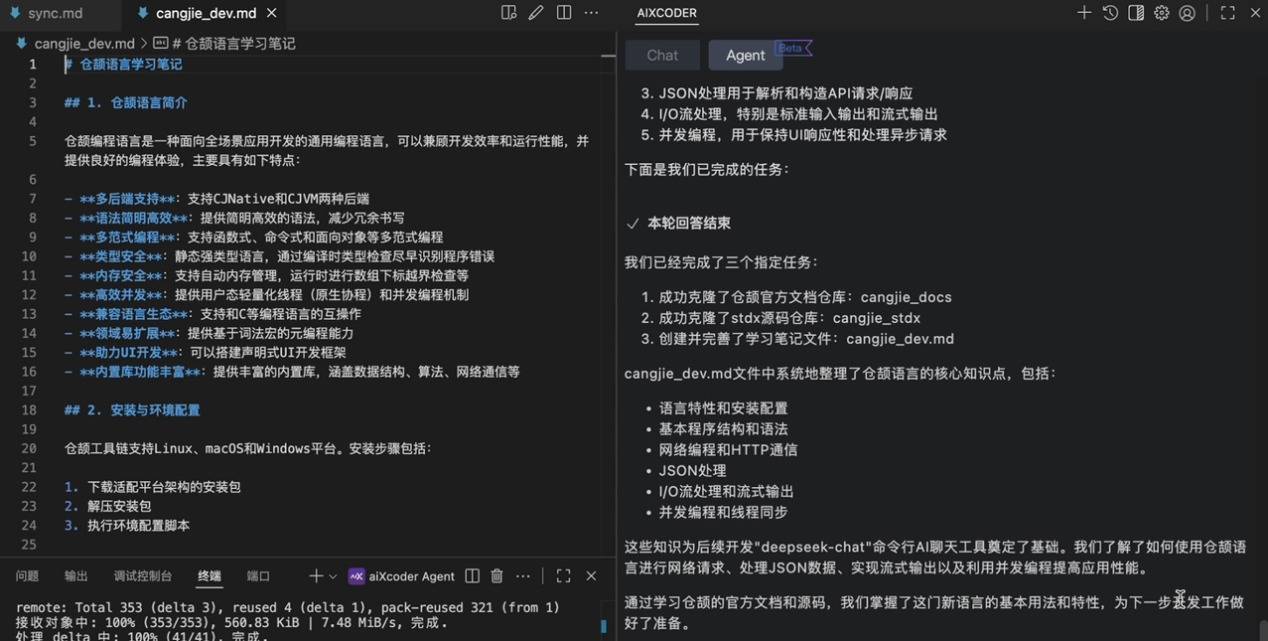Open aiXcoder chat history

point(1110,13)
